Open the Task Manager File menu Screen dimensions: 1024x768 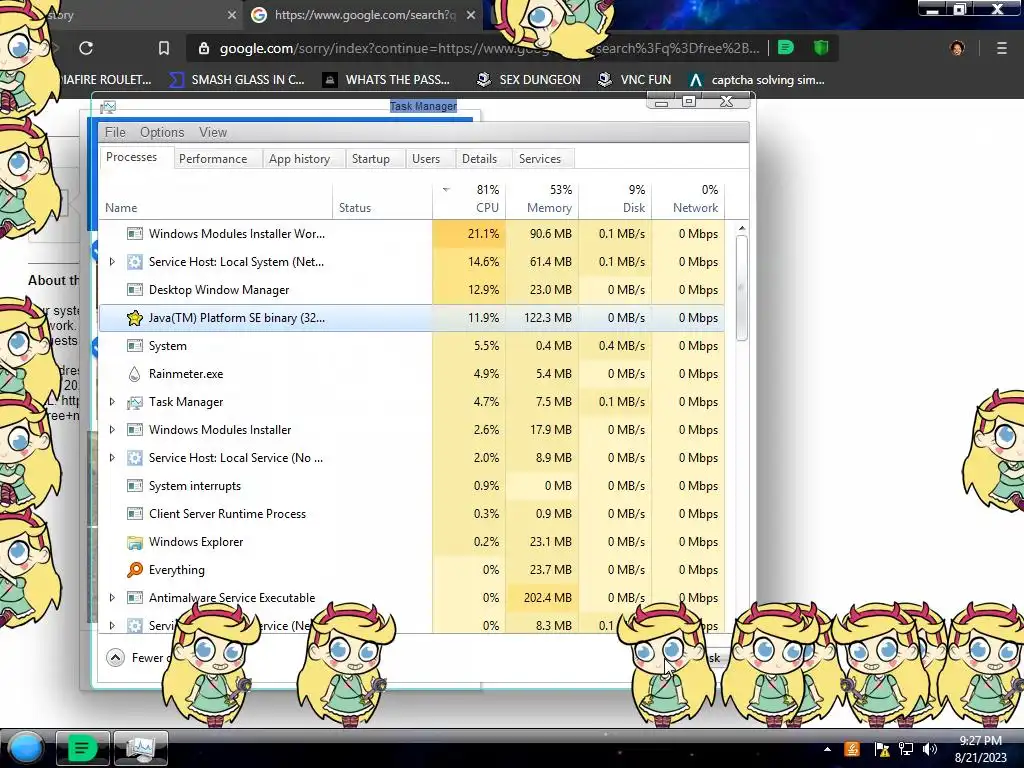coord(115,132)
